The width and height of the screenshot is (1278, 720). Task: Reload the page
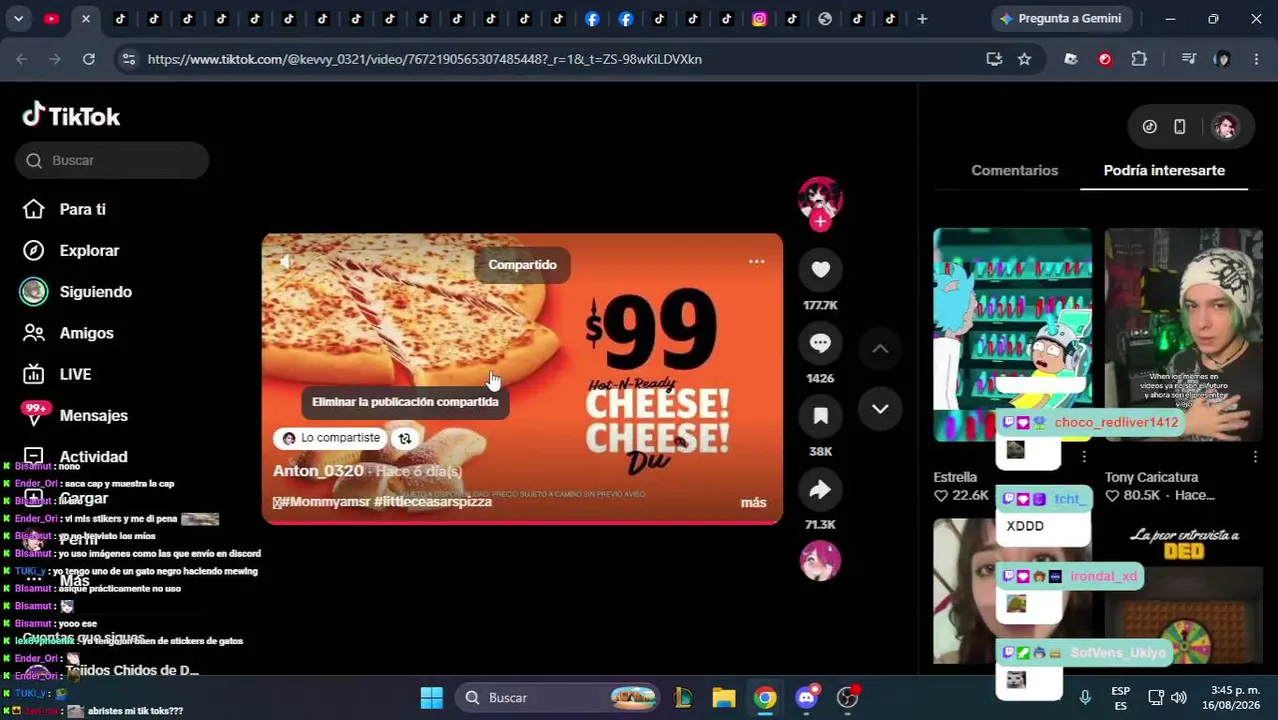tap(89, 59)
